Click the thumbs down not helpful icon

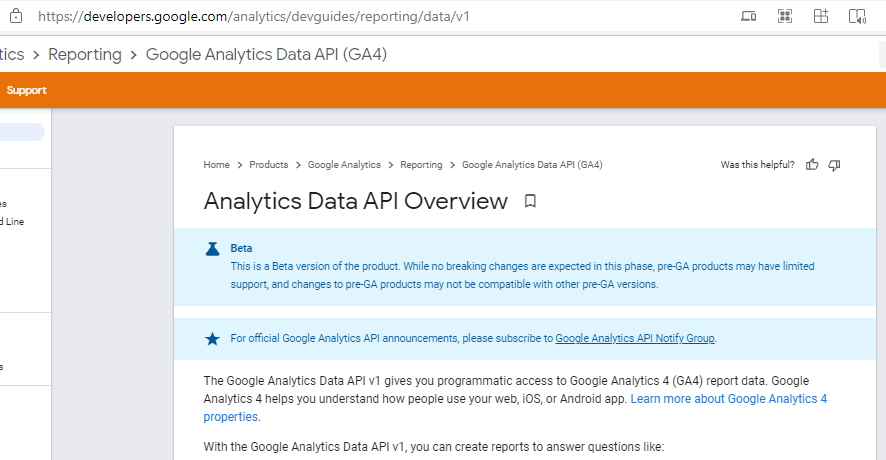click(835, 165)
